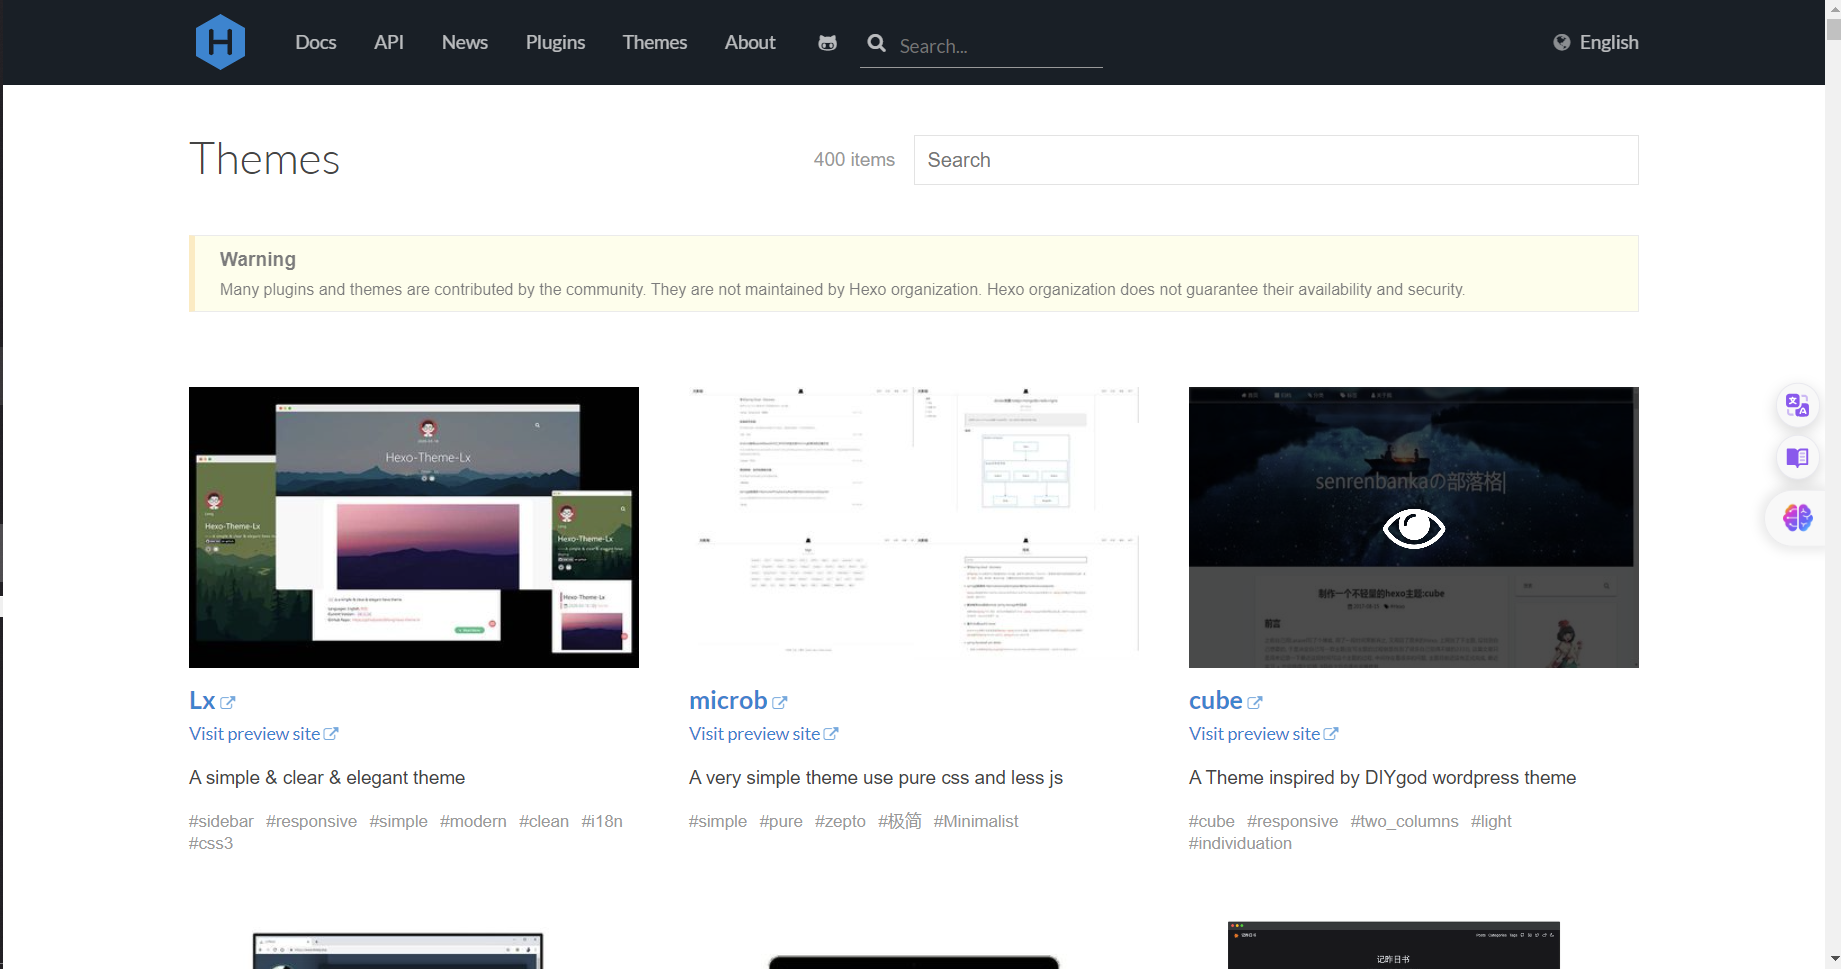Filter by #light tag
The image size is (1841, 969).
click(1491, 821)
